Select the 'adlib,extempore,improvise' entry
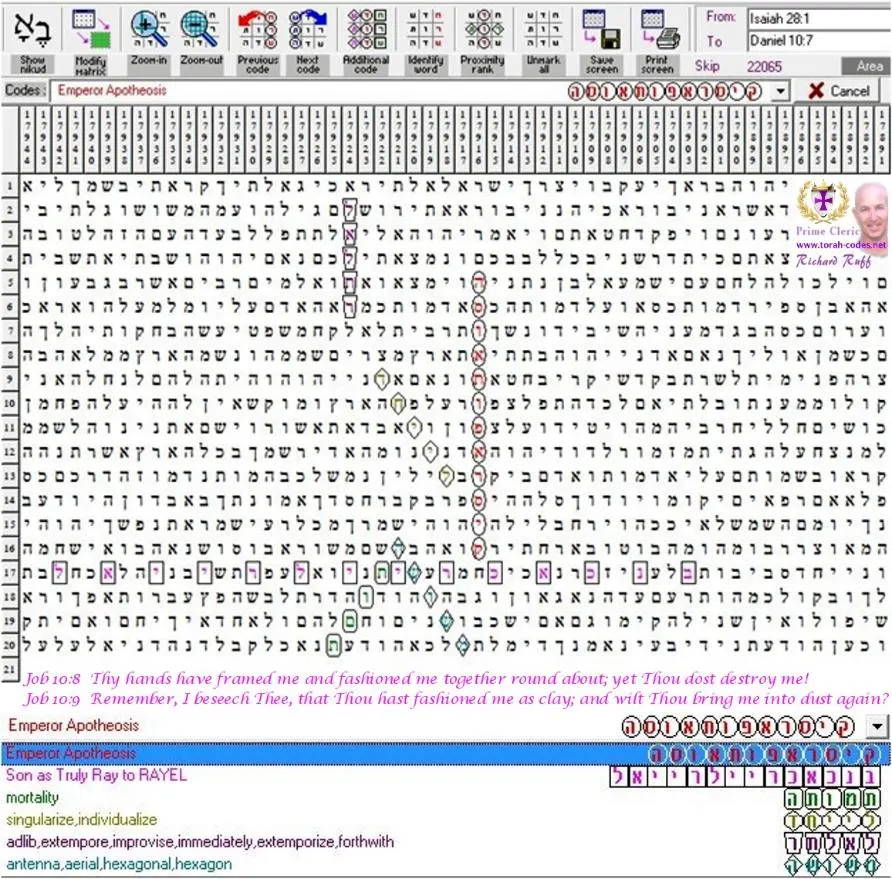Screen dimensions: 892x879 point(445,842)
